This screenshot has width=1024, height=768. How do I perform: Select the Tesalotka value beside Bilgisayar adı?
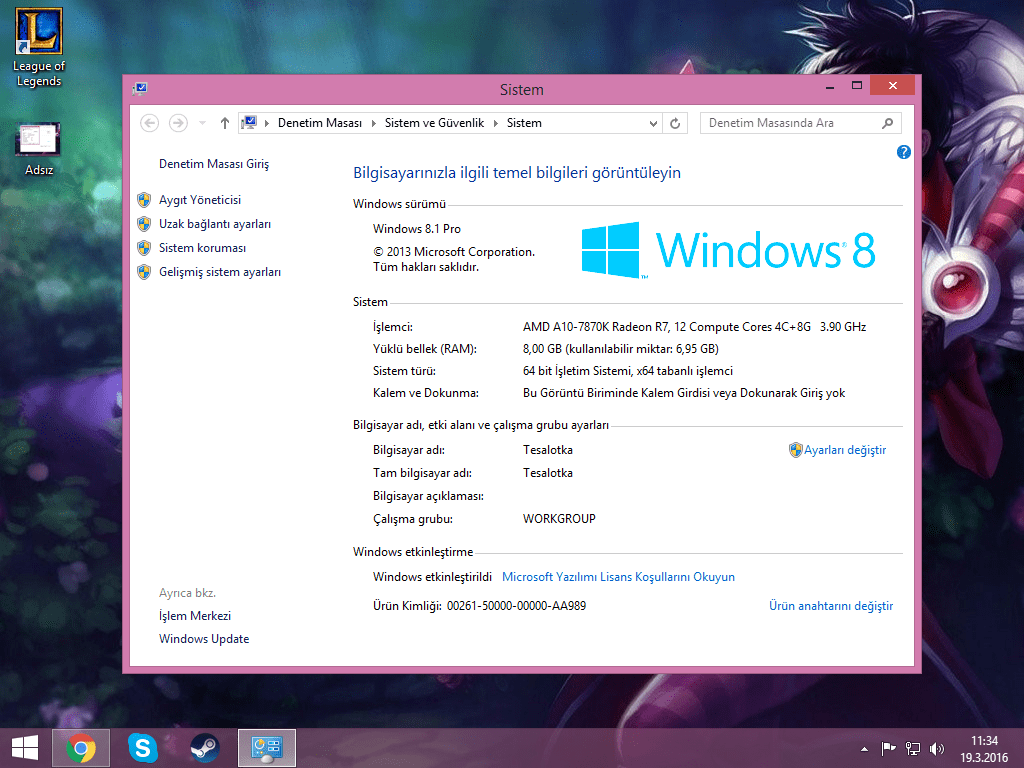click(x=547, y=450)
